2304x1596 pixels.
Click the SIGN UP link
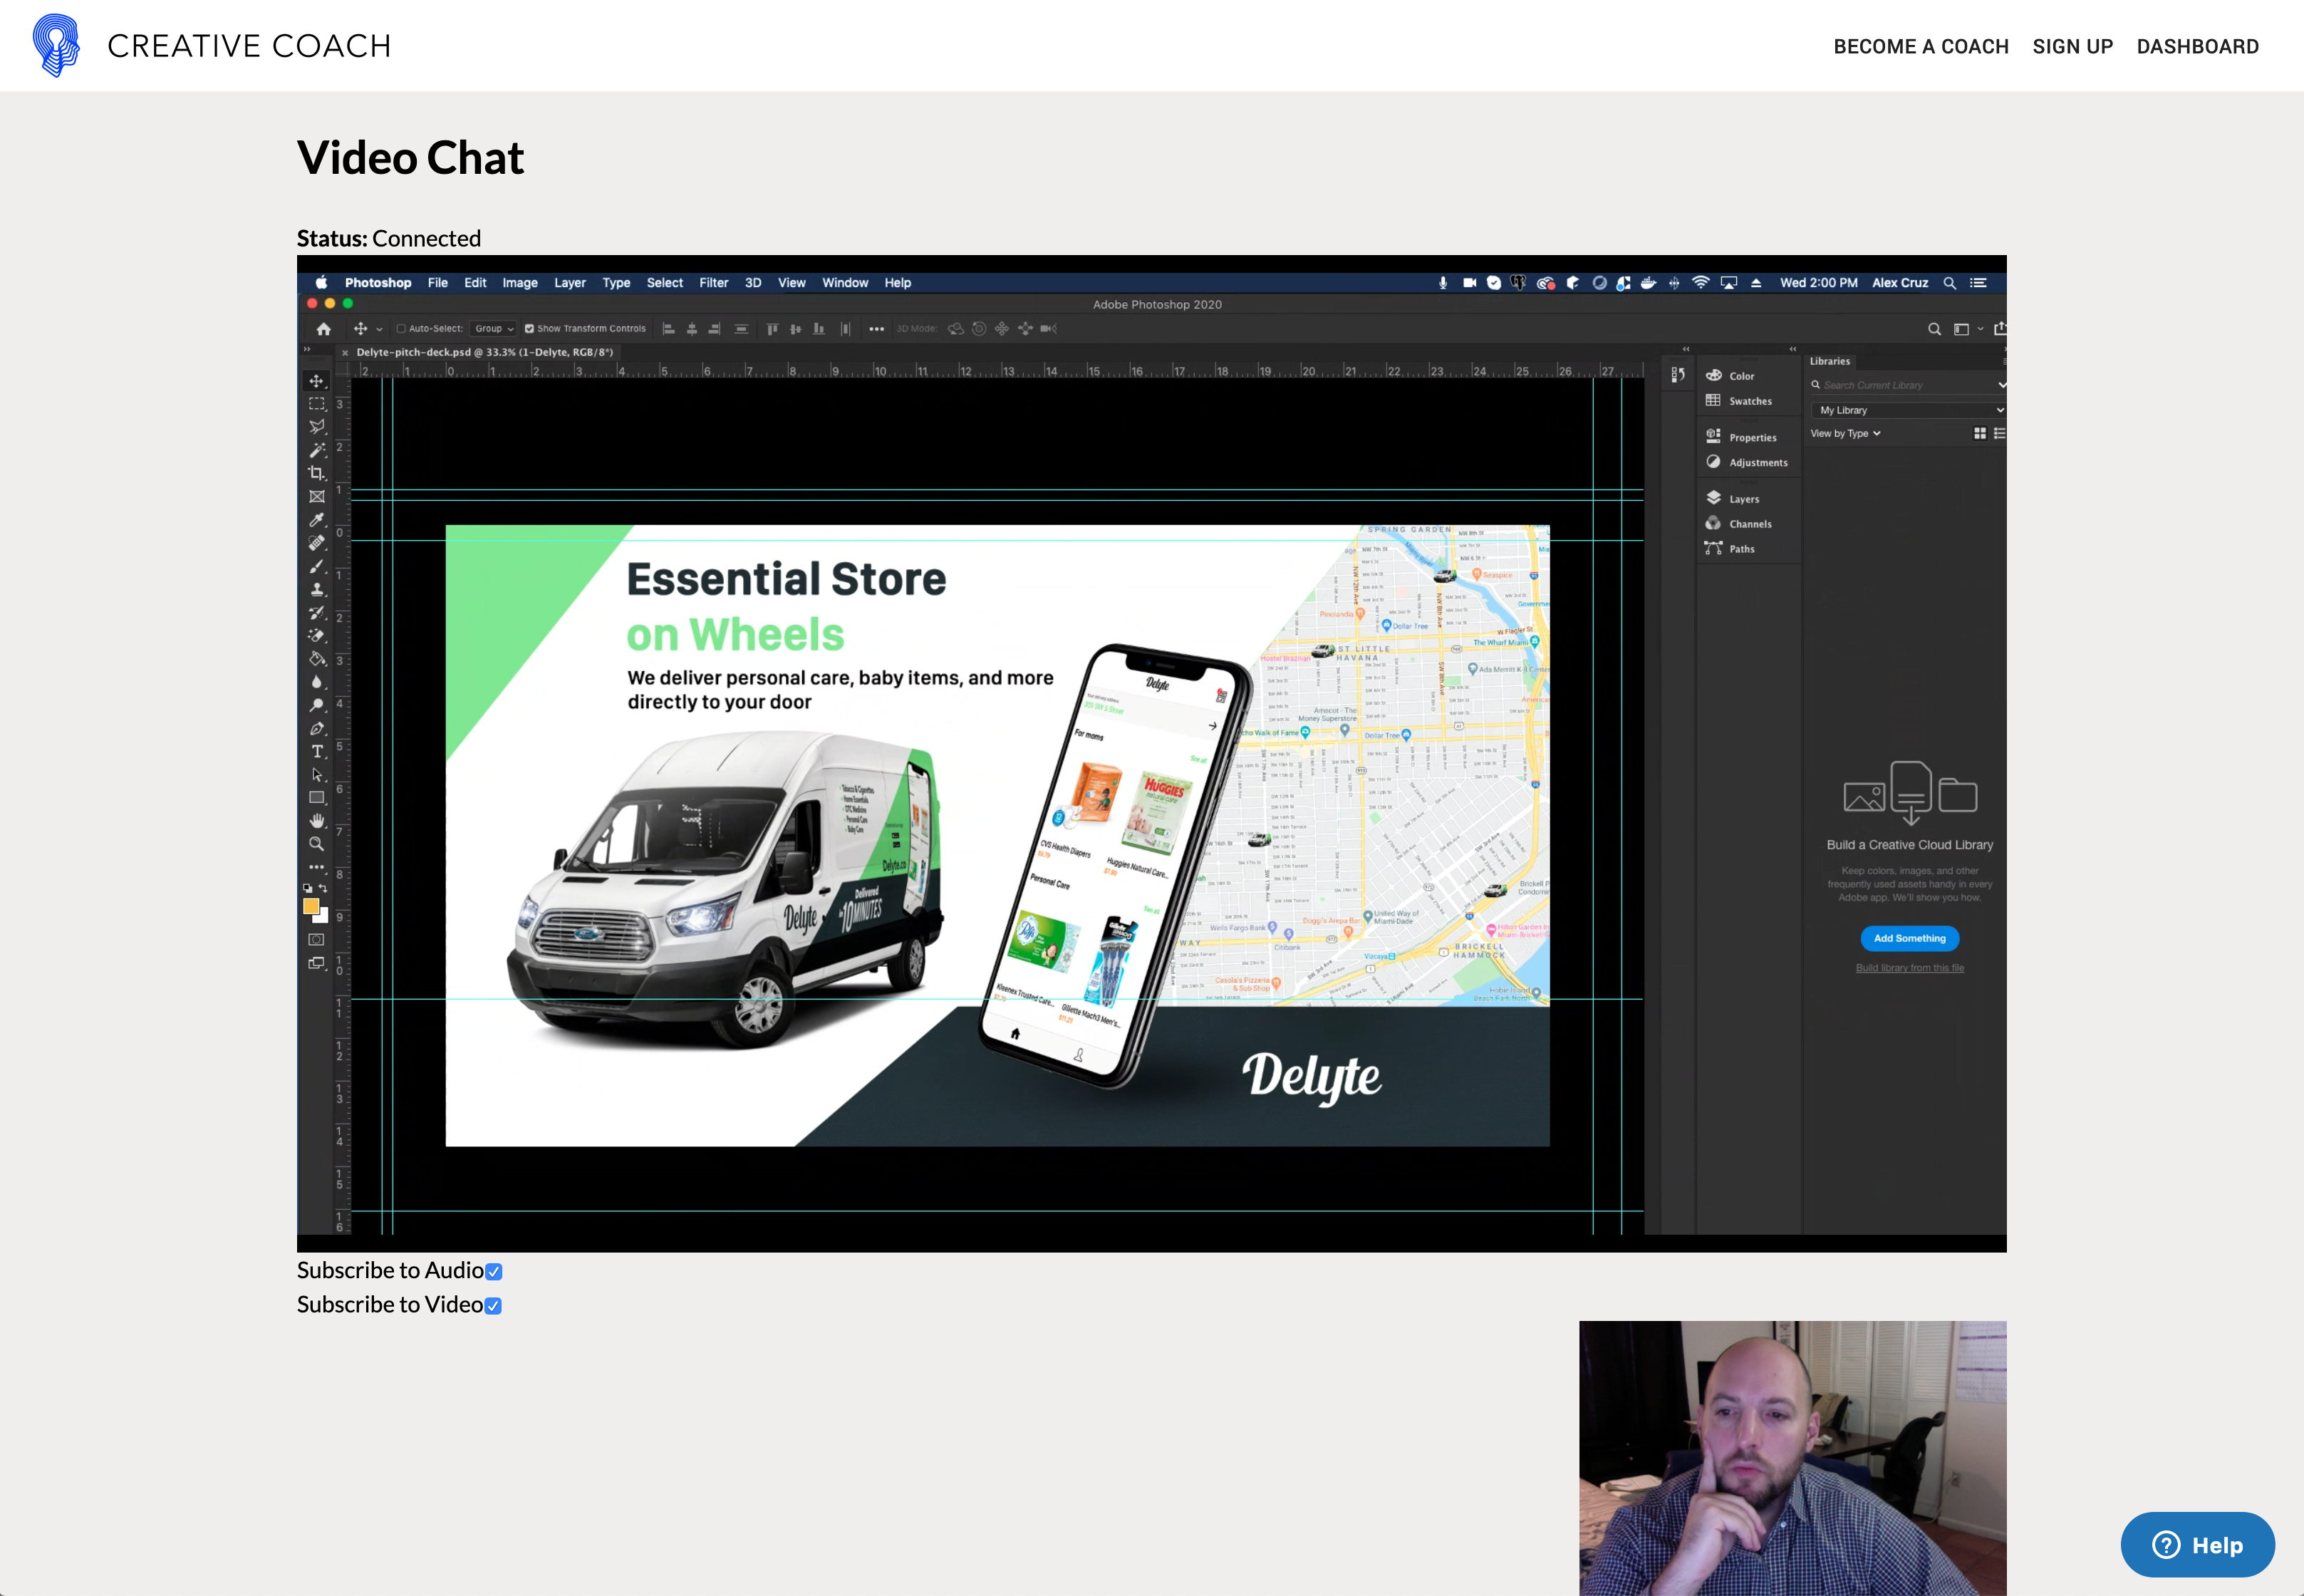[x=2072, y=47]
